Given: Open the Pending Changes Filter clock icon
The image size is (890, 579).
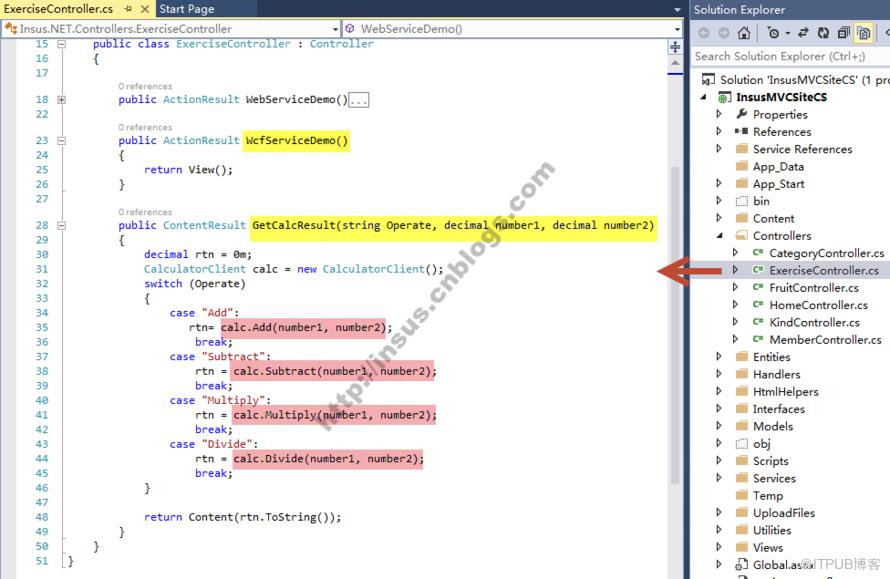Looking at the screenshot, I should pos(773,33).
